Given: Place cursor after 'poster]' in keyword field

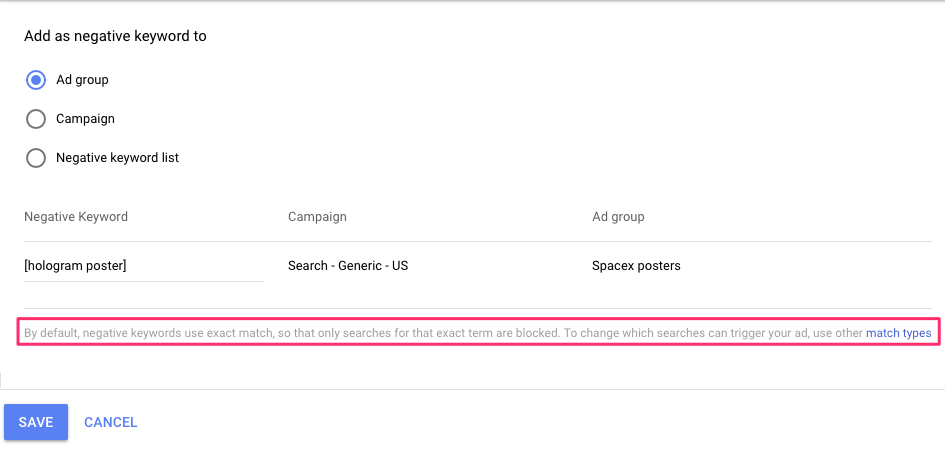Looking at the screenshot, I should pyautogui.click(x=128, y=266).
